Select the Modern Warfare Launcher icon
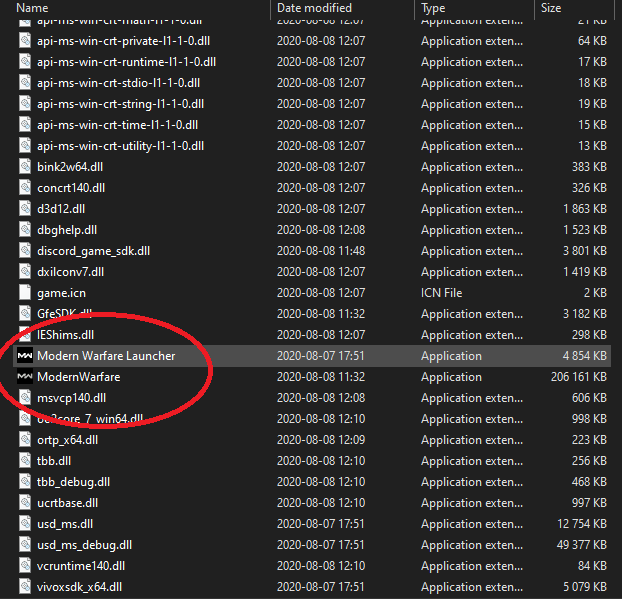 (25, 356)
